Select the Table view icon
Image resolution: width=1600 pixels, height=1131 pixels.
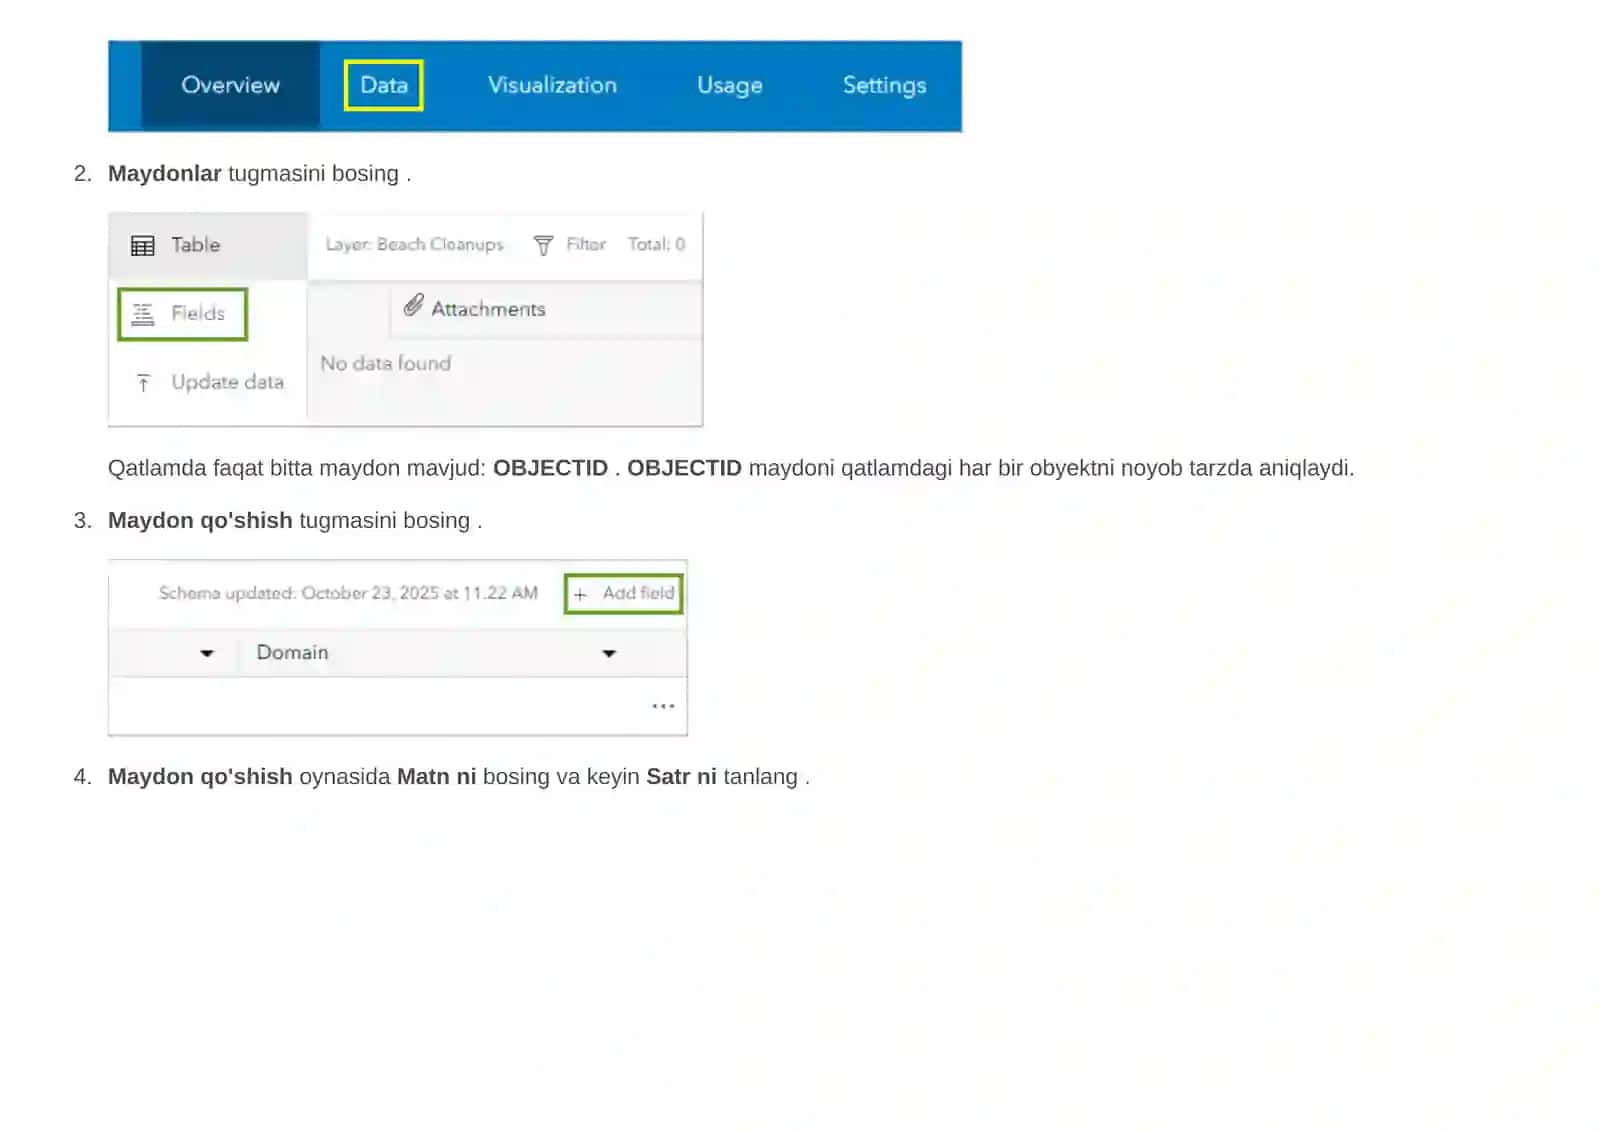pyautogui.click(x=143, y=245)
